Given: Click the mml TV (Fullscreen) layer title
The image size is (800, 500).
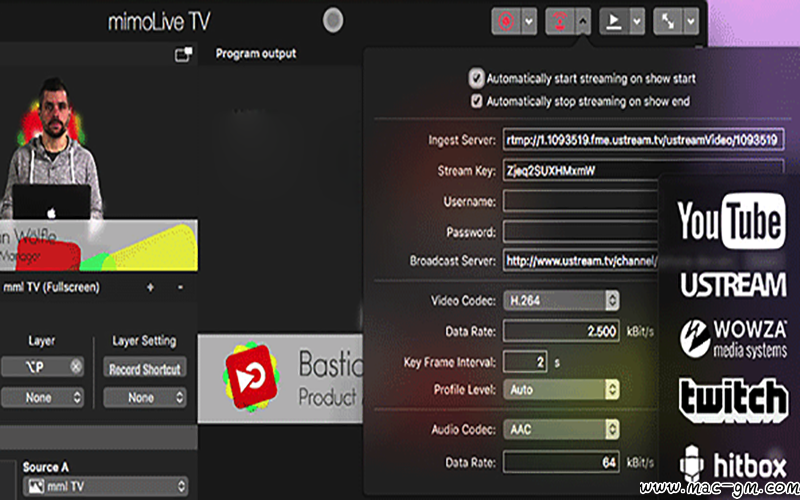Looking at the screenshot, I should [52, 287].
